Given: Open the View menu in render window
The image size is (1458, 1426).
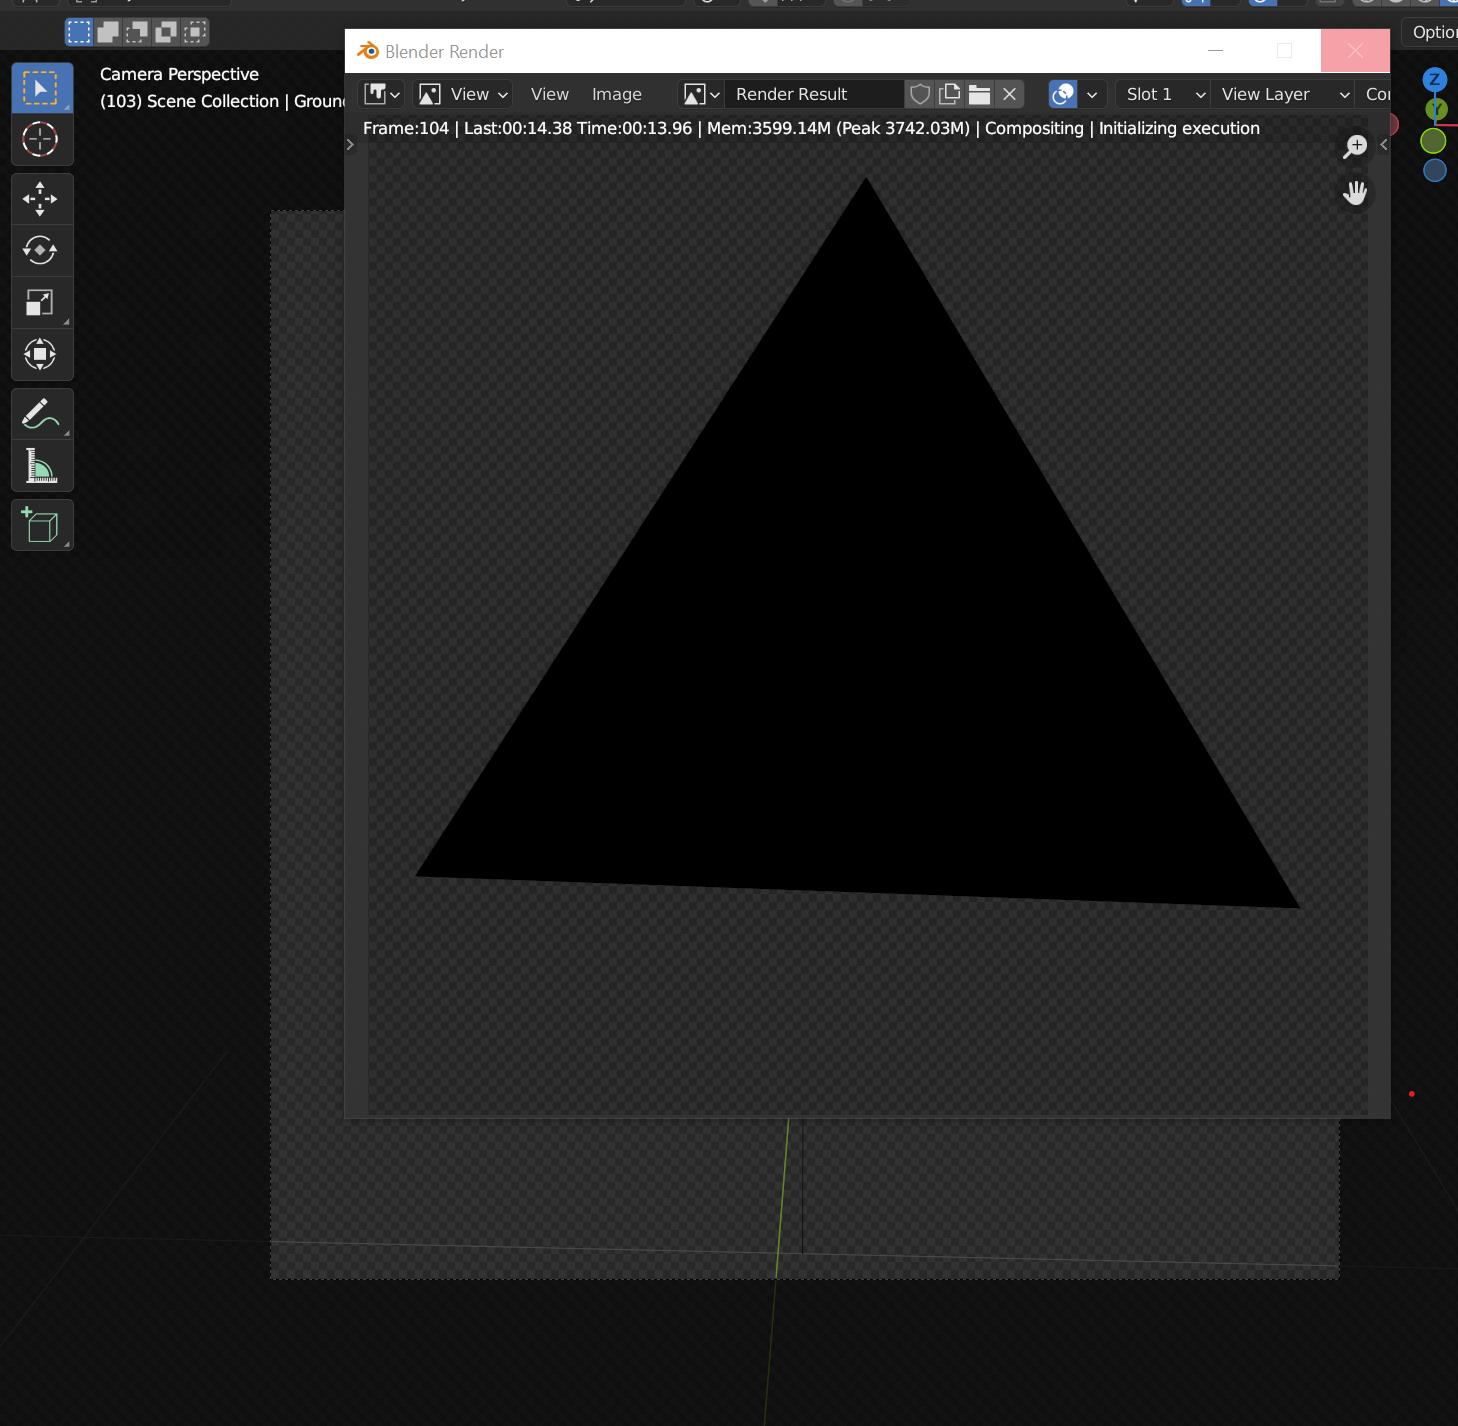Looking at the screenshot, I should coord(549,94).
